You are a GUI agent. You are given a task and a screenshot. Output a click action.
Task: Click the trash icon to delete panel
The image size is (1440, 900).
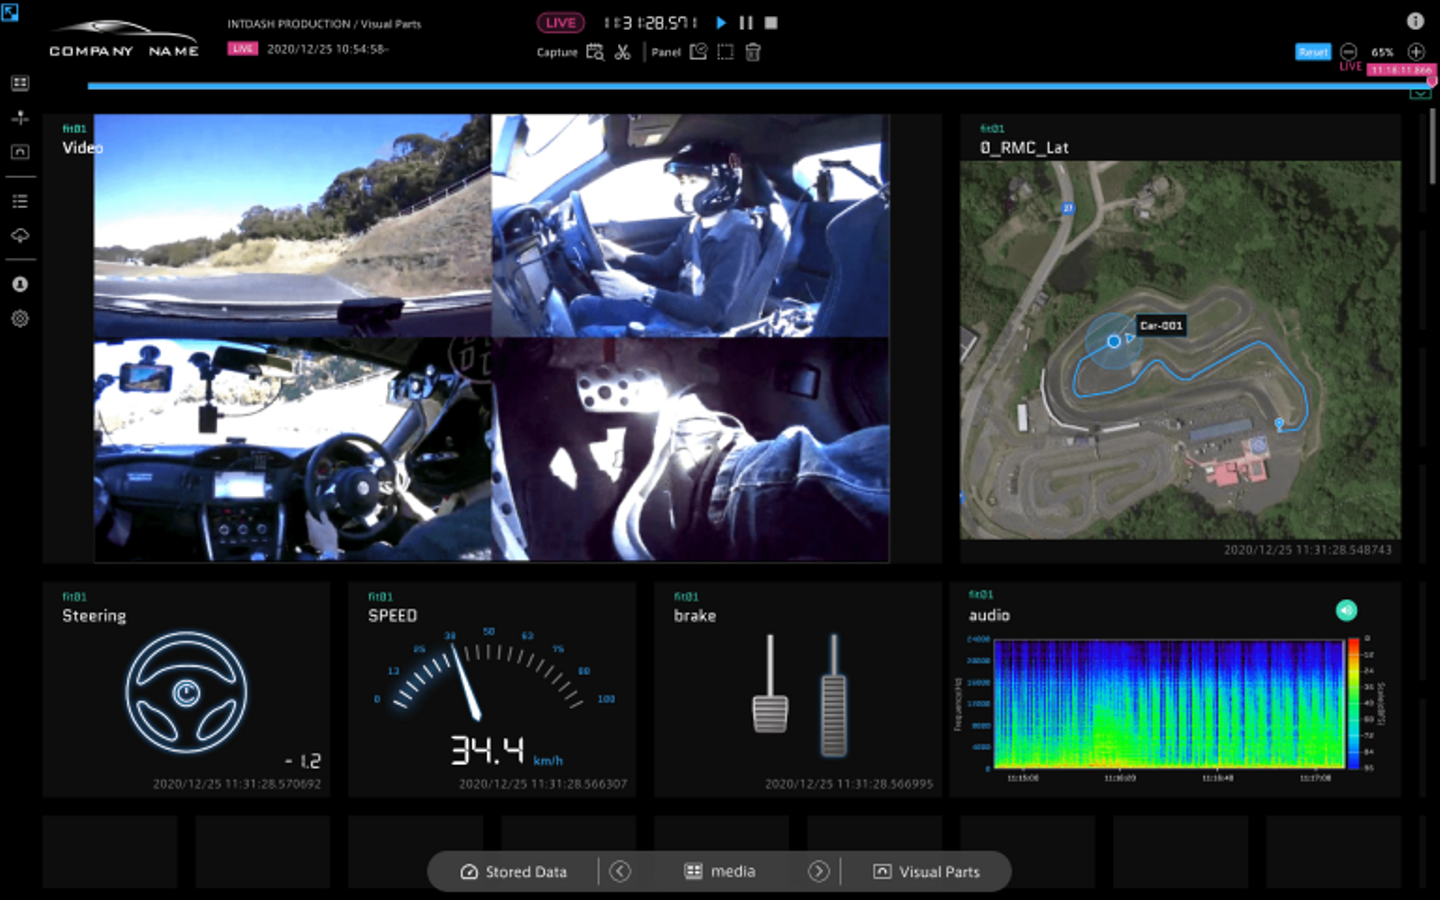coord(753,52)
